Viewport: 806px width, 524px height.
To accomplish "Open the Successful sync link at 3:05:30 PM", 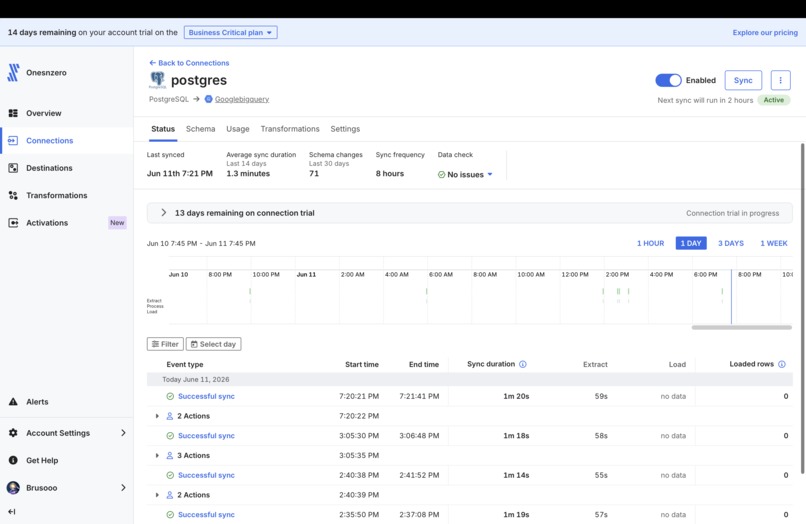I will (206, 436).
